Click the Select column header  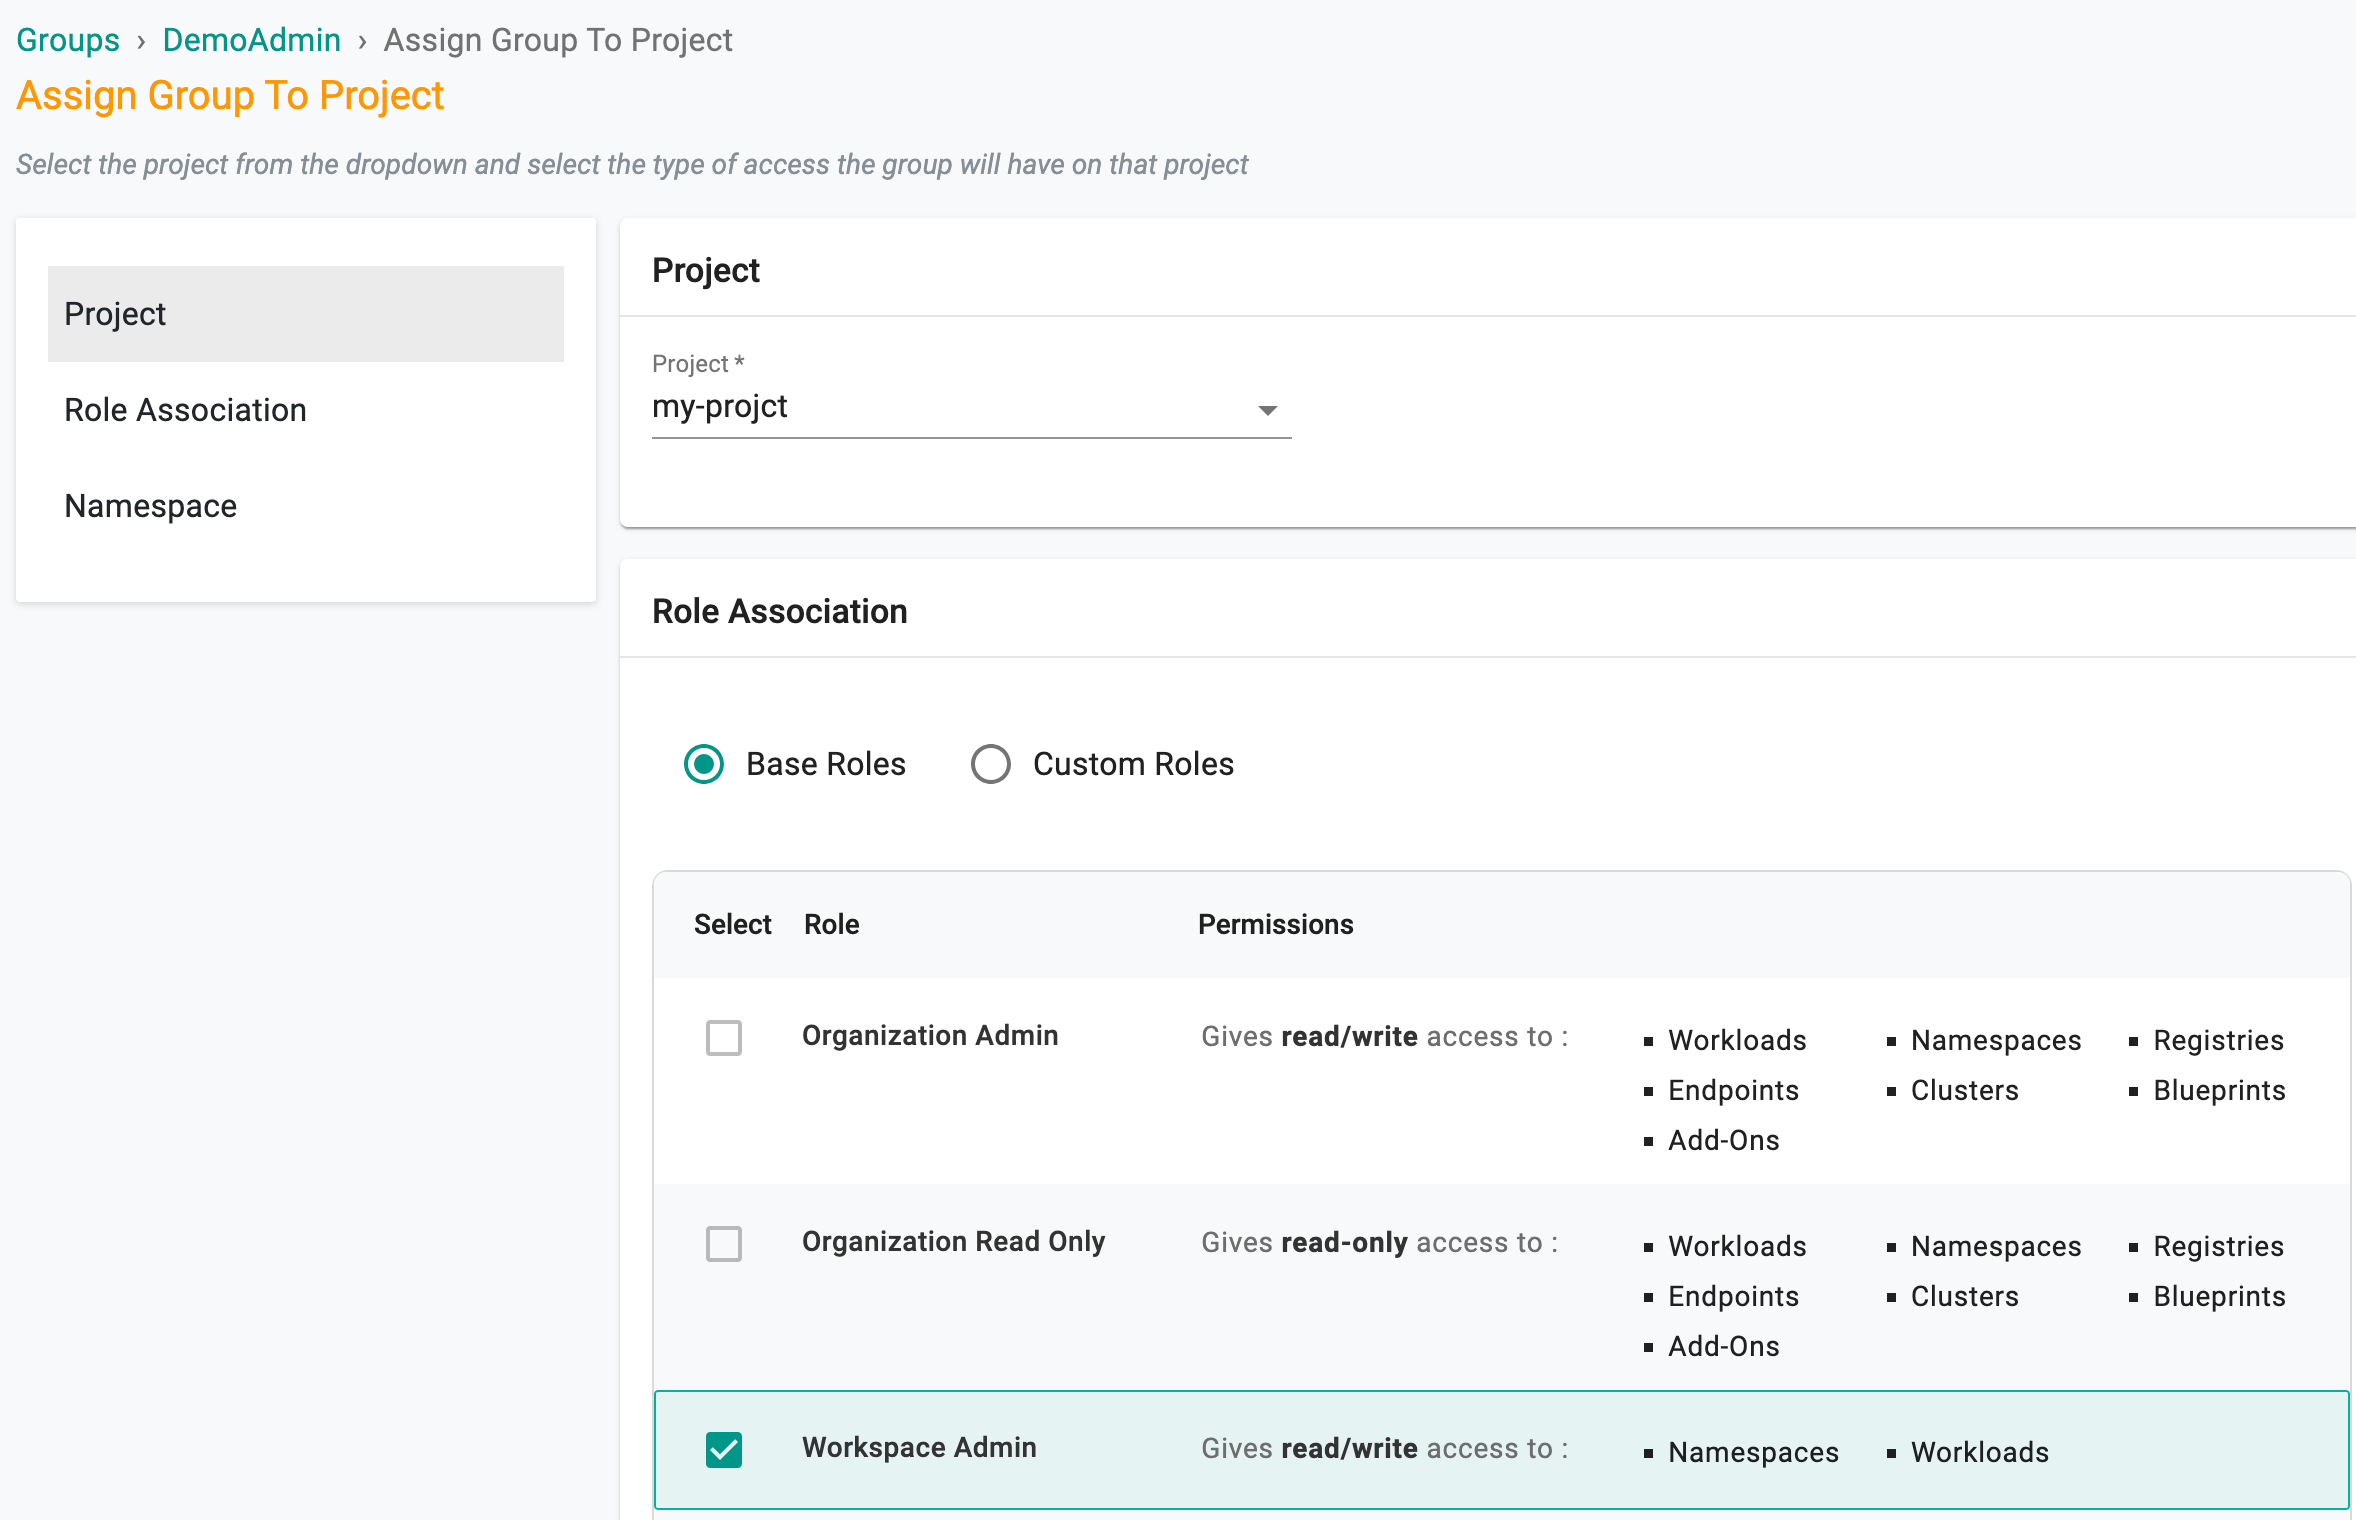tap(732, 924)
